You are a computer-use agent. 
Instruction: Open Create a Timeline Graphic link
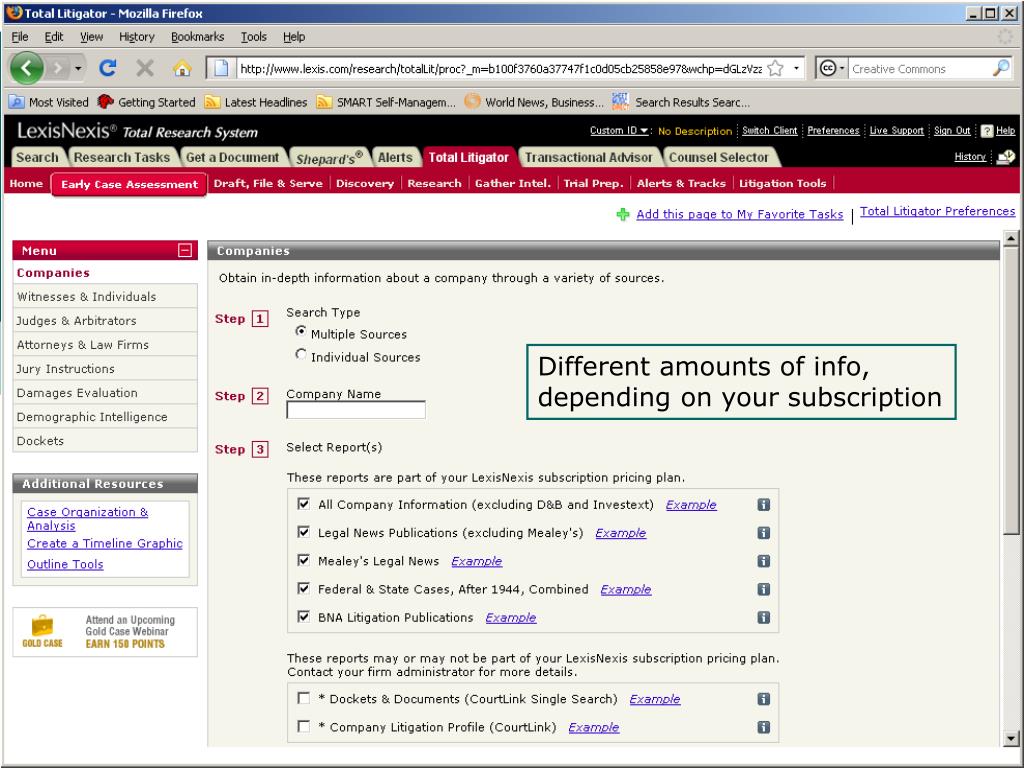(x=104, y=543)
